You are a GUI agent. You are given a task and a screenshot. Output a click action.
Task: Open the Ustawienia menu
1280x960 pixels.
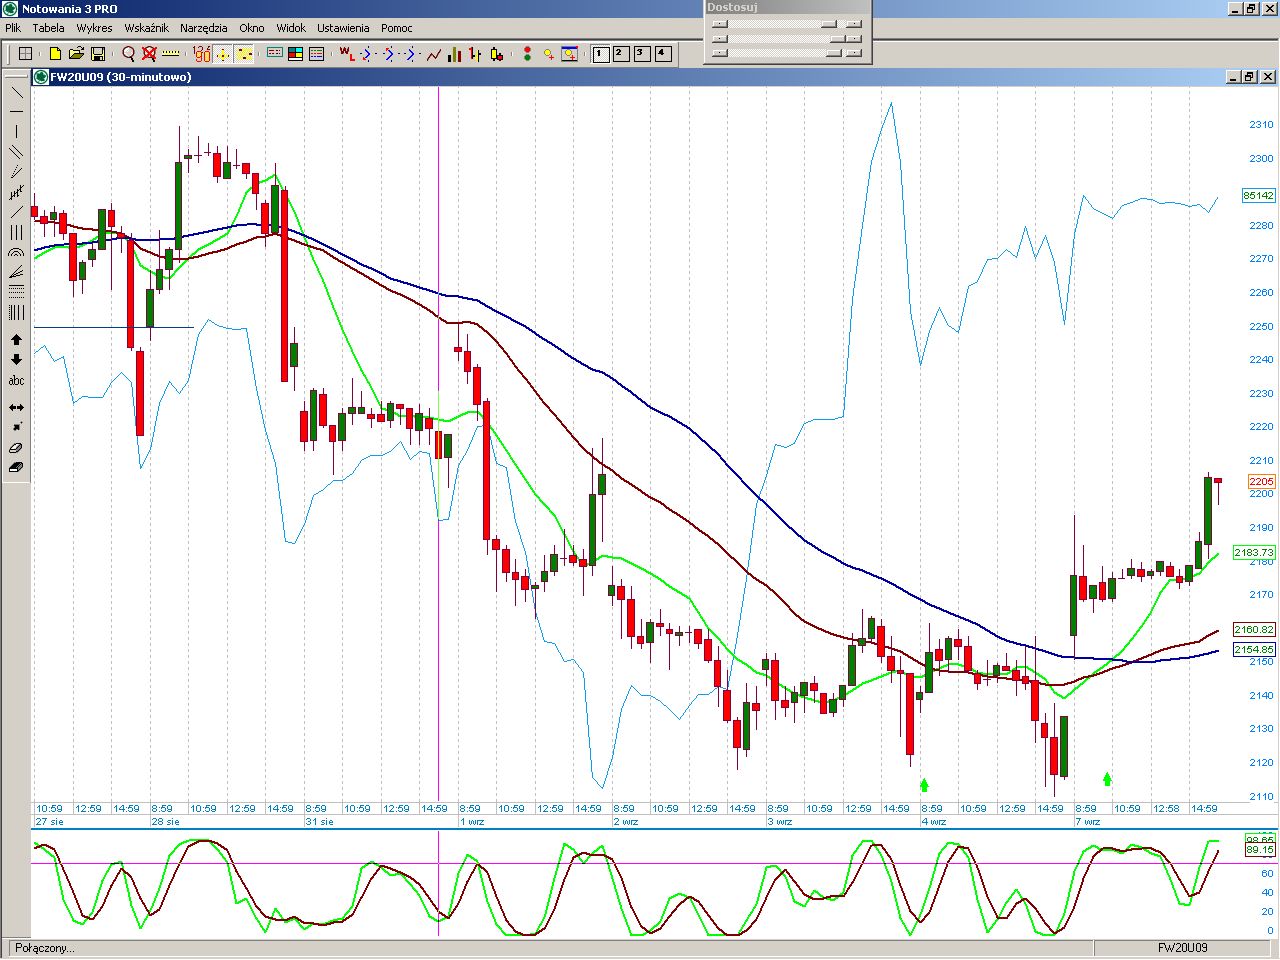click(343, 28)
